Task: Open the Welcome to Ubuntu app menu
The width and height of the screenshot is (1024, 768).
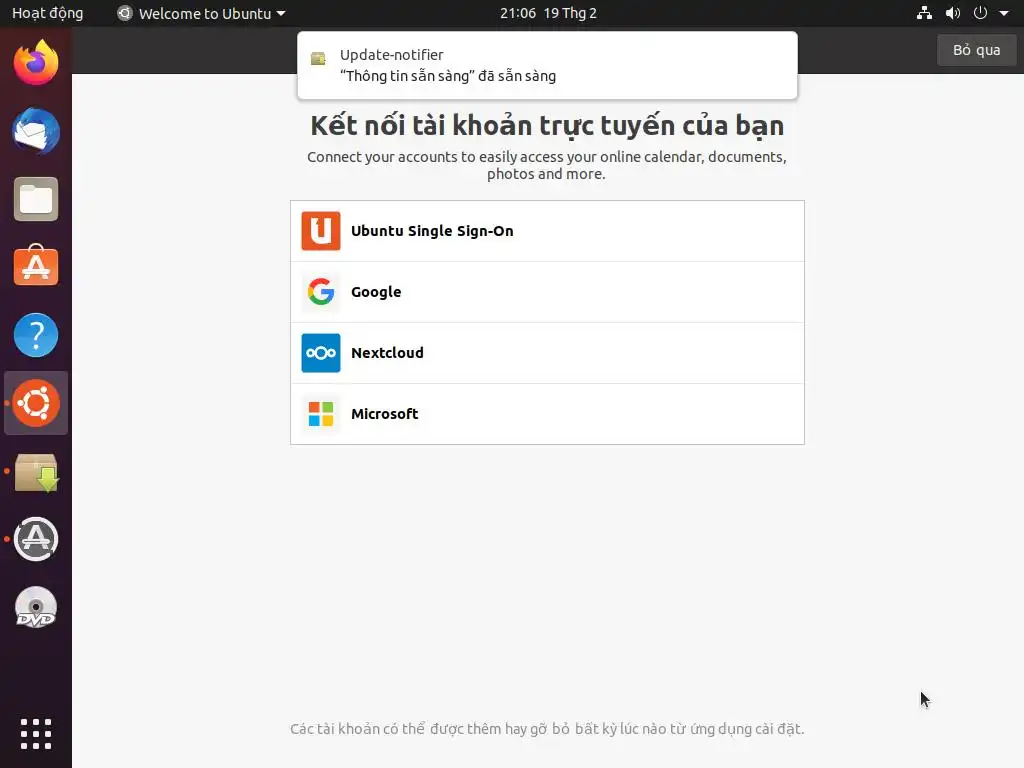Action: click(x=202, y=13)
